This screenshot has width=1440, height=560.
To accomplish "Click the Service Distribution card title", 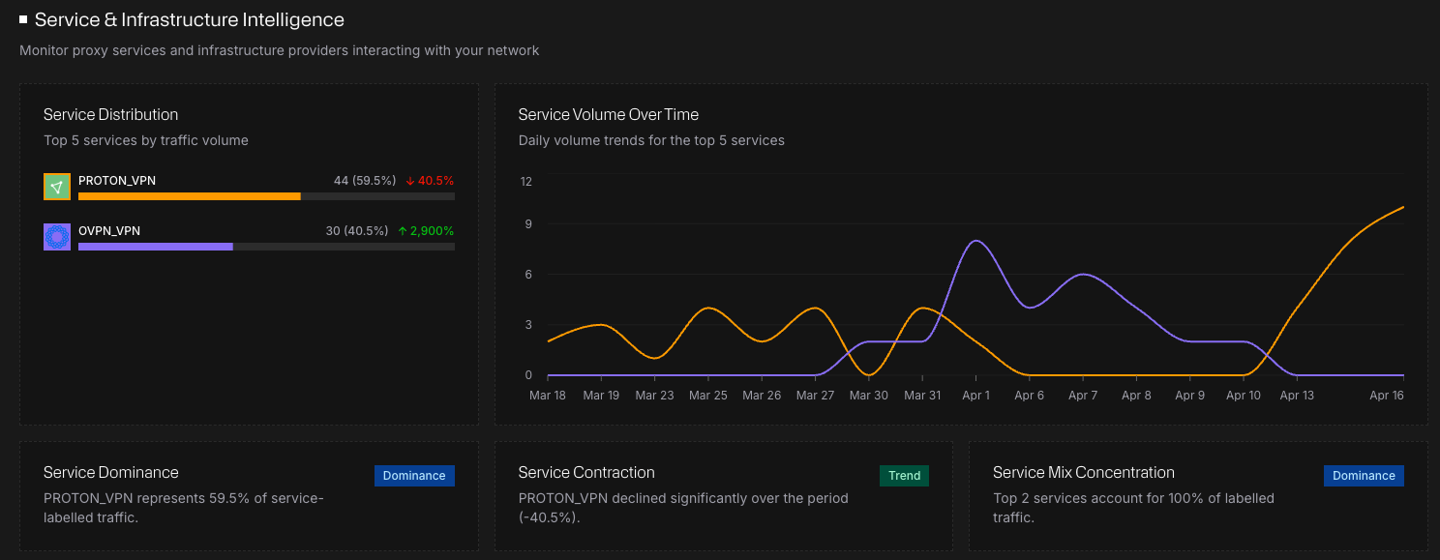I will pos(111,115).
